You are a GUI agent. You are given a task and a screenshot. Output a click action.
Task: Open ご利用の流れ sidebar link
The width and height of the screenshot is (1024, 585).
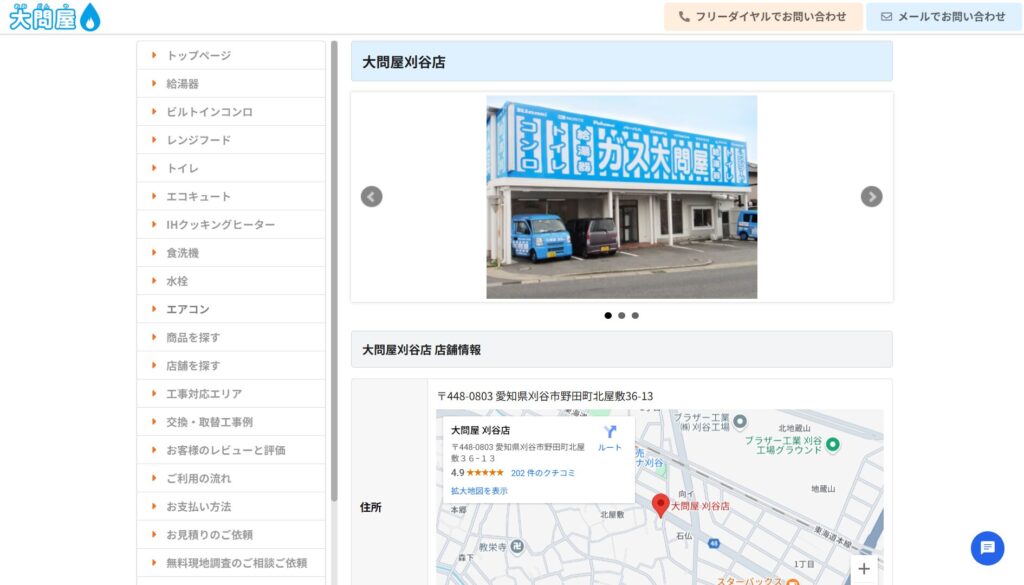click(231, 478)
